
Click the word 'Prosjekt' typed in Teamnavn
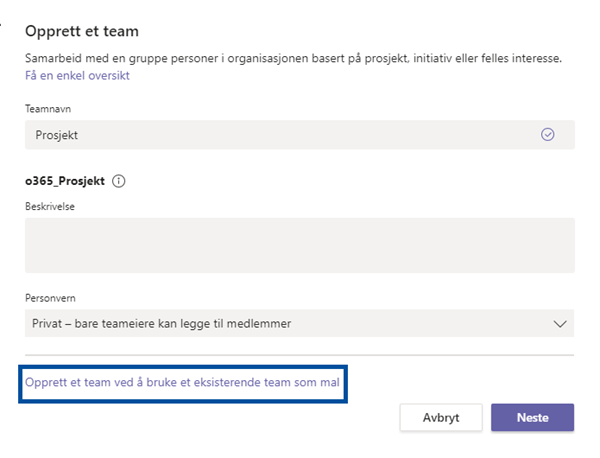57,135
